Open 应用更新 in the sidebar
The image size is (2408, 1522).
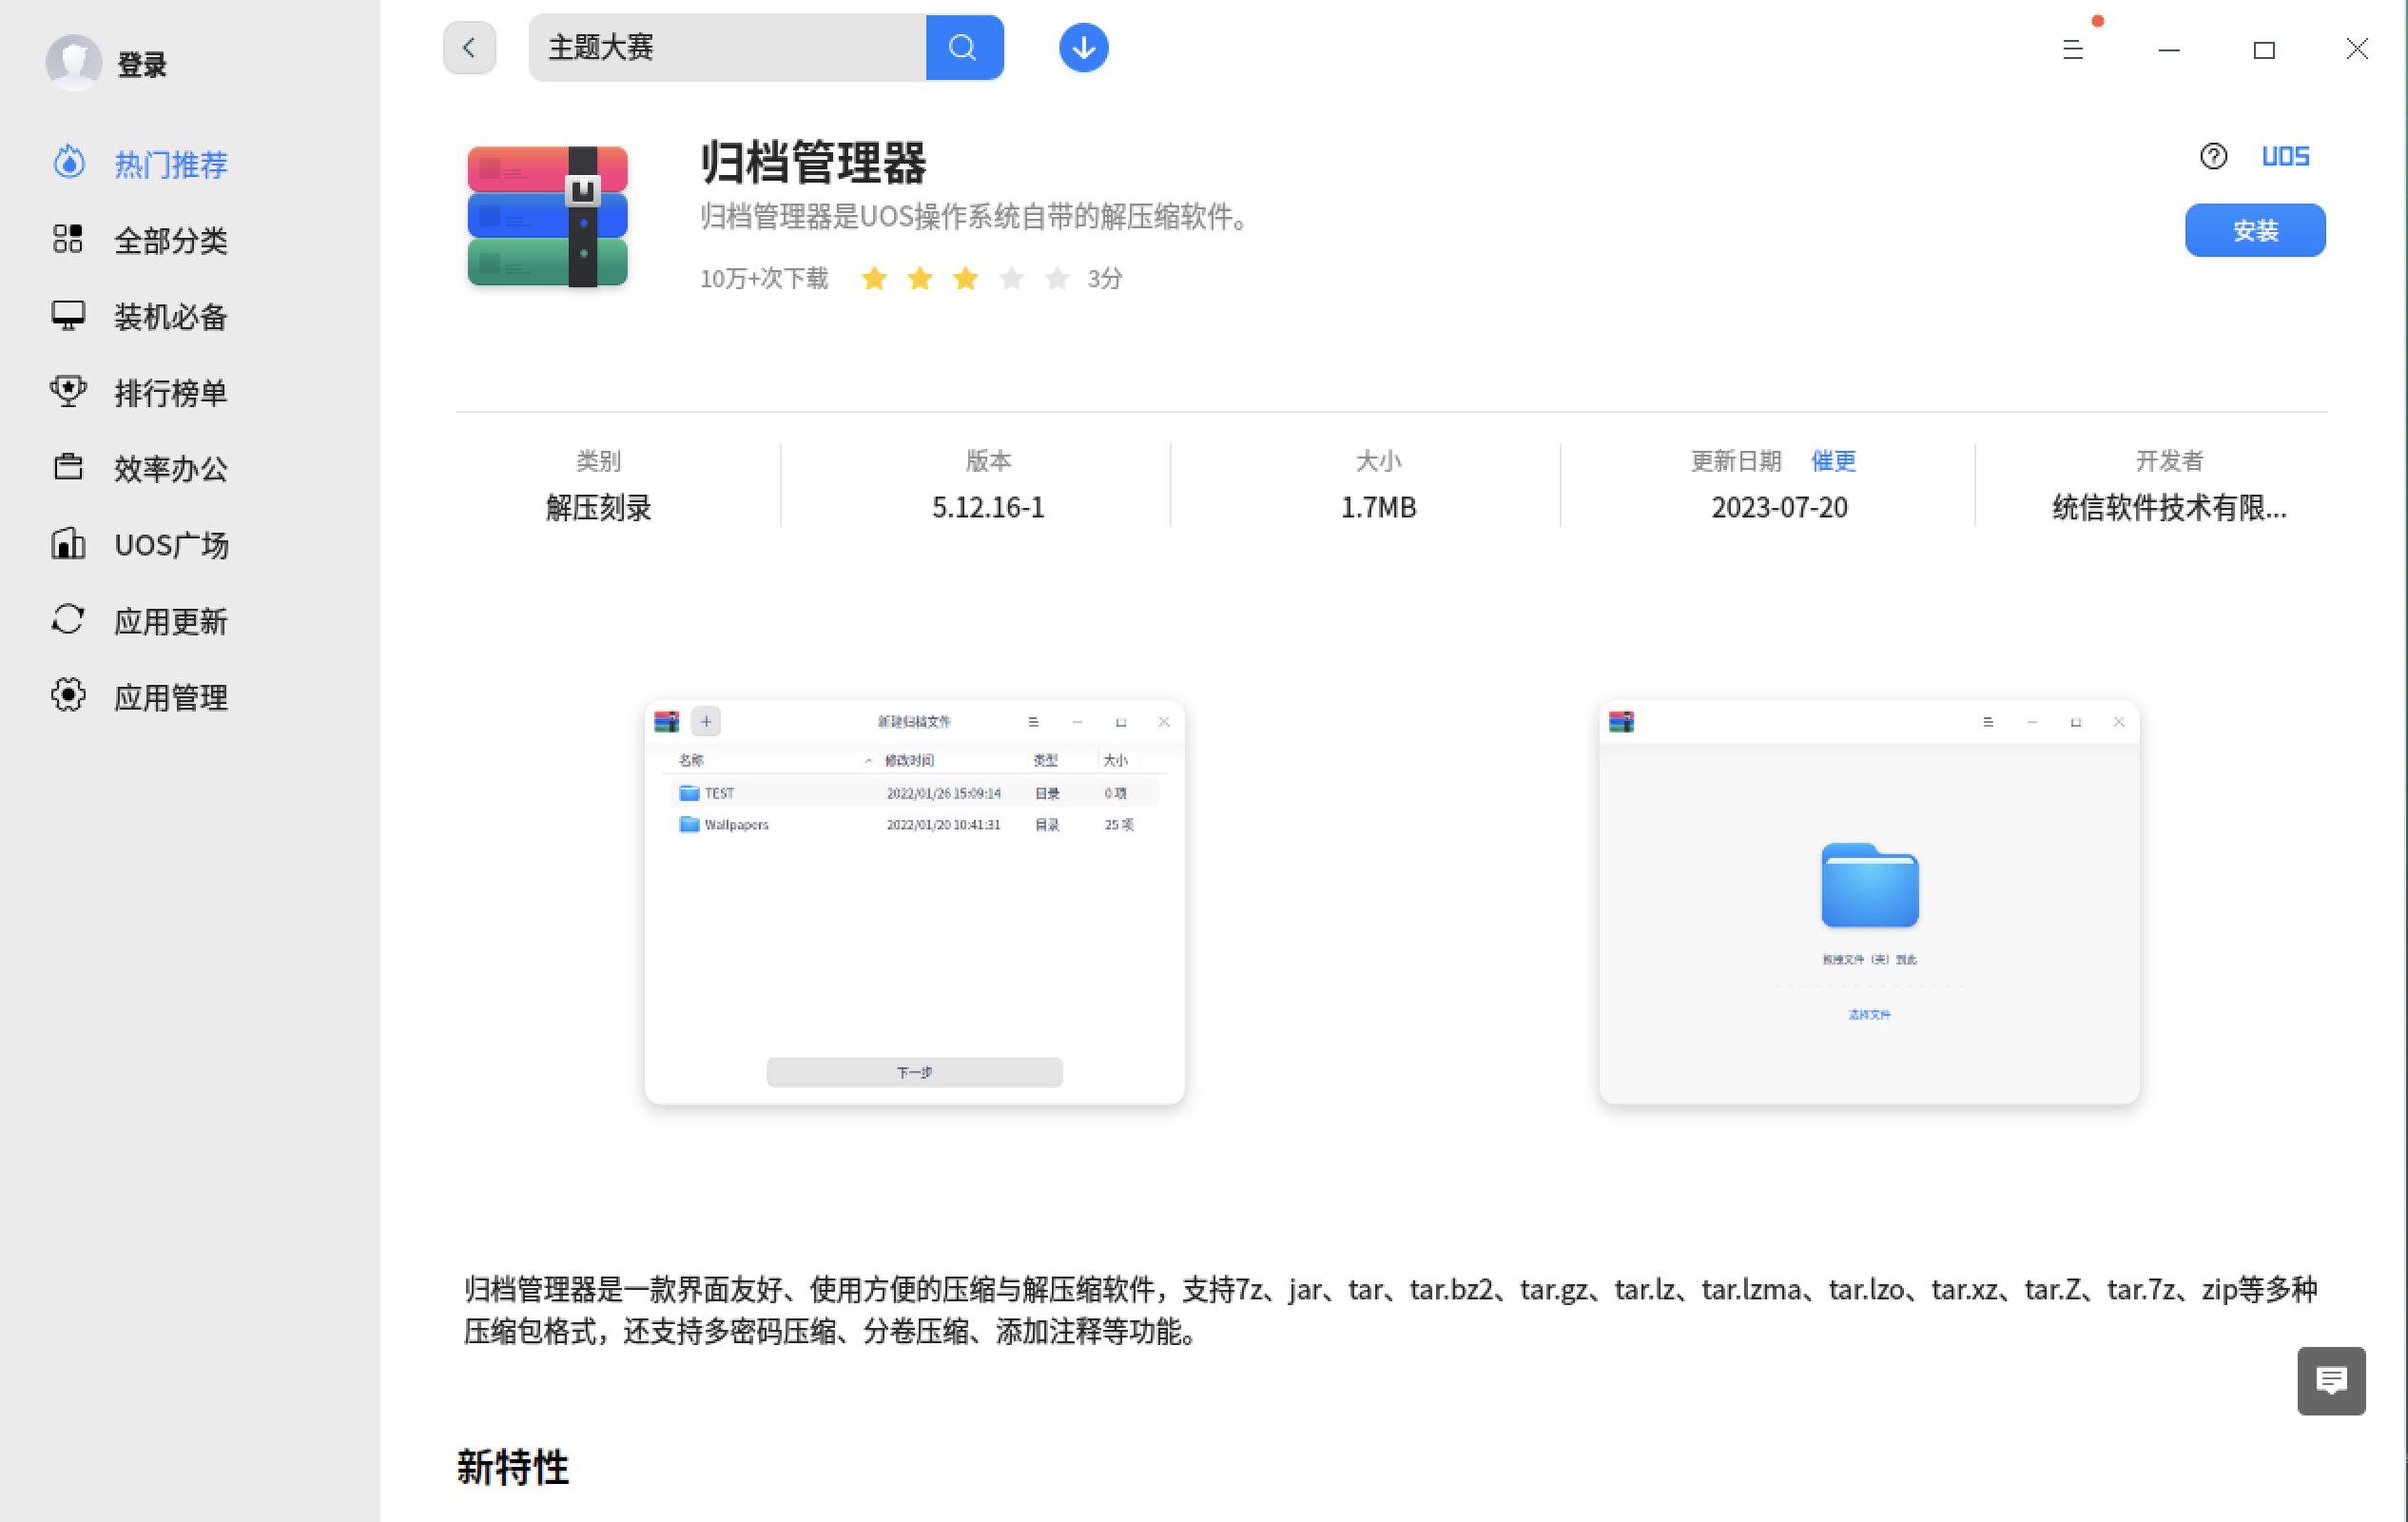pos(170,621)
